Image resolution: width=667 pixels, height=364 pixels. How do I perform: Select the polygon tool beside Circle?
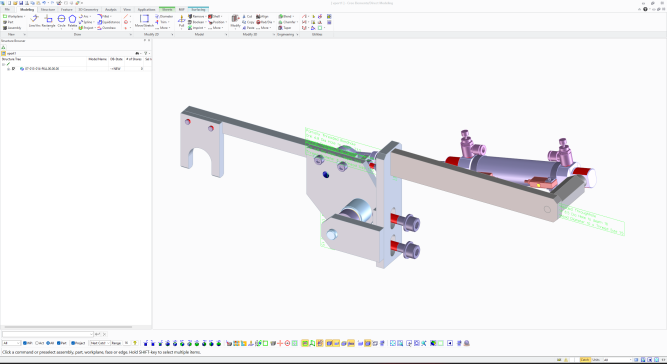[72, 21]
